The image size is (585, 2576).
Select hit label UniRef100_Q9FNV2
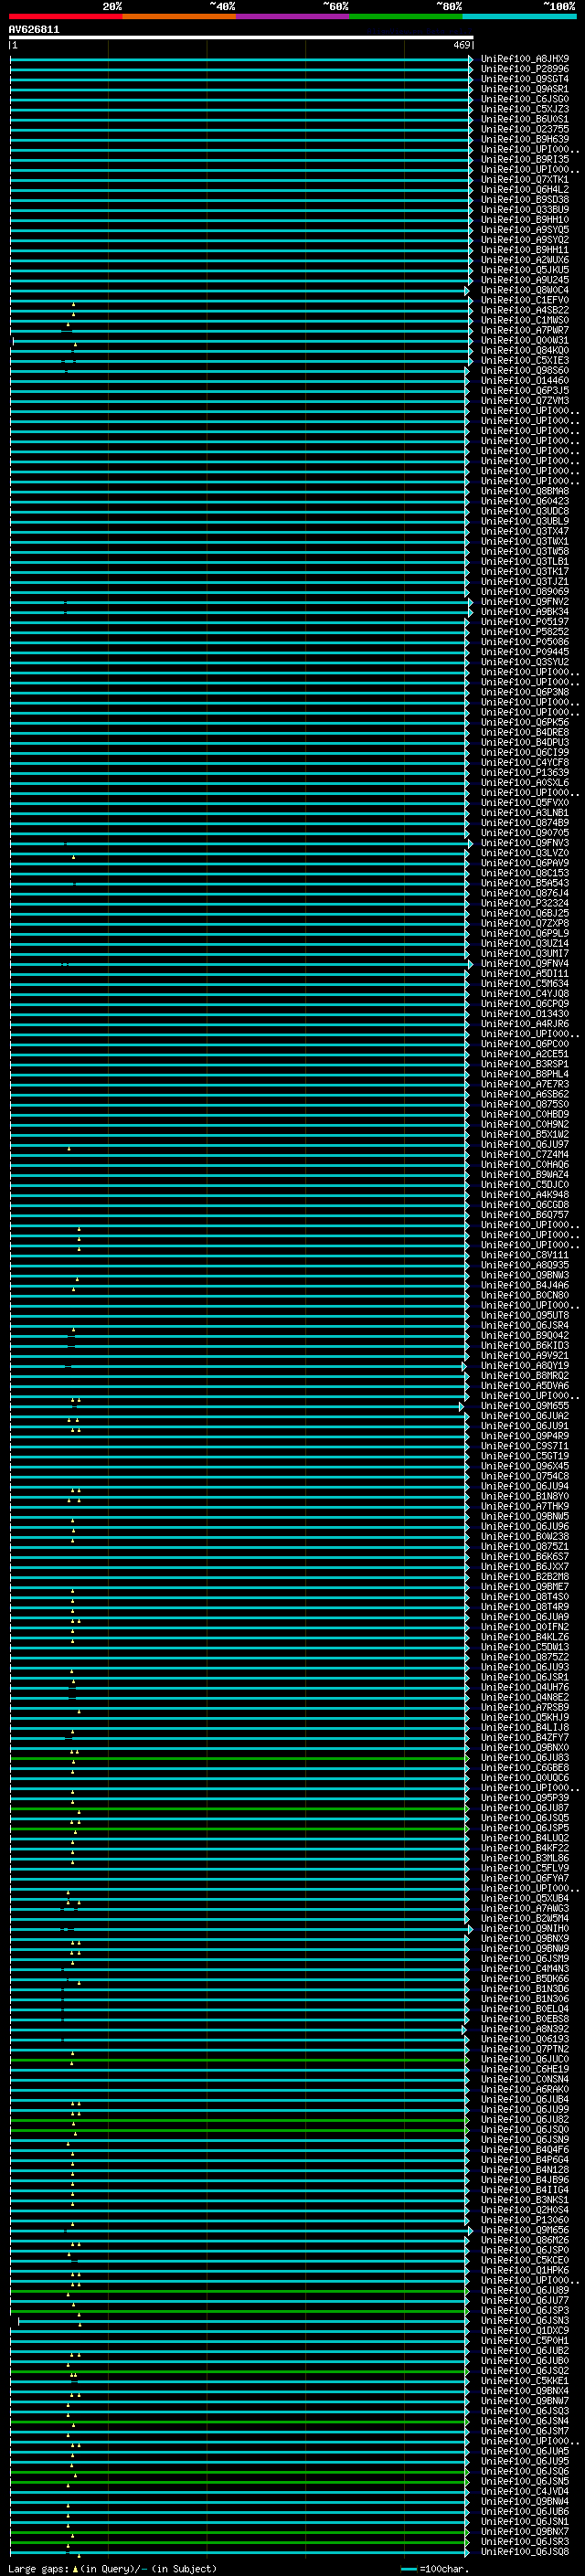pos(525,602)
